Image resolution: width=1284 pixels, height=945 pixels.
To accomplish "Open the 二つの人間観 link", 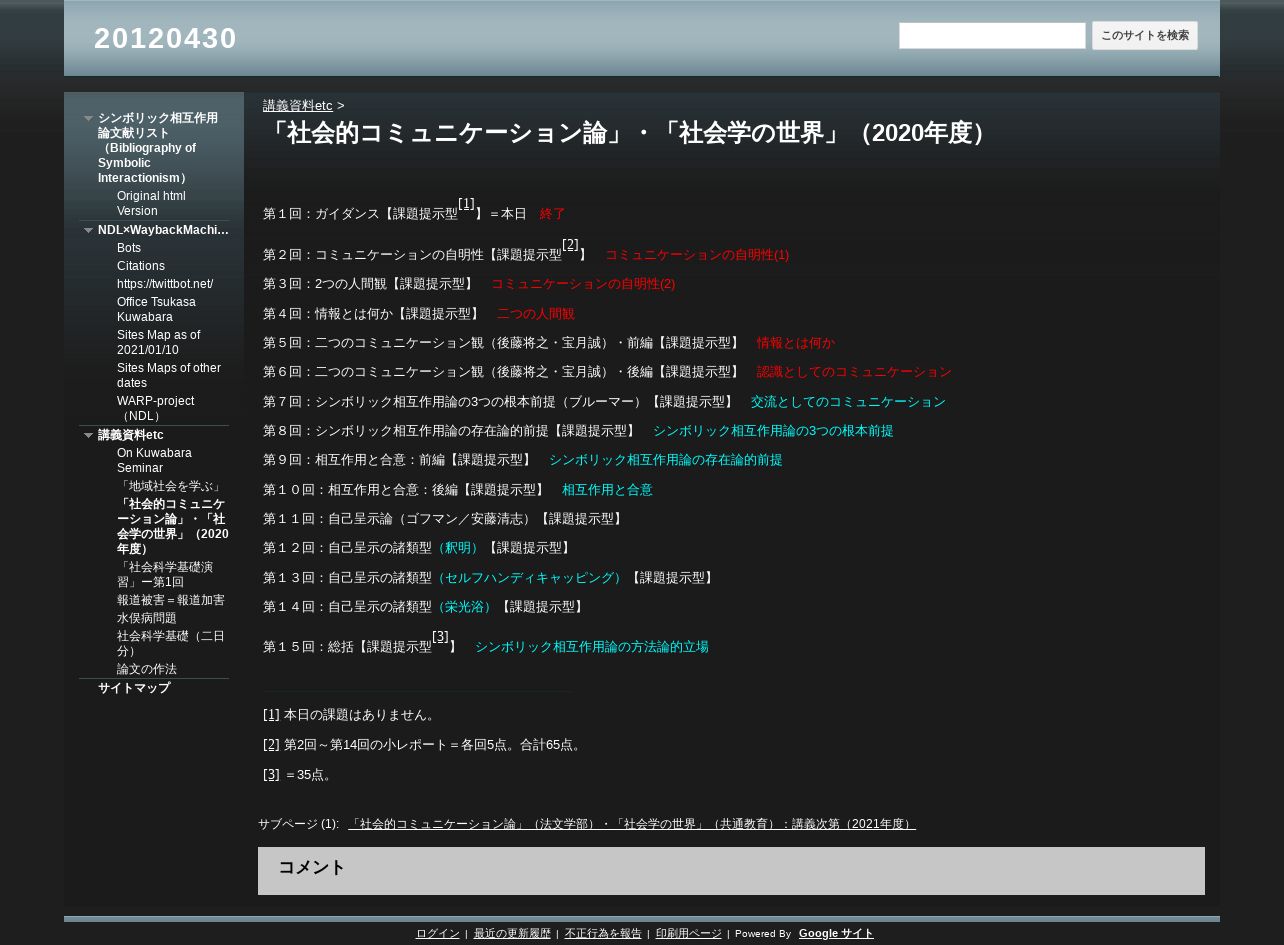I will click(x=536, y=314).
